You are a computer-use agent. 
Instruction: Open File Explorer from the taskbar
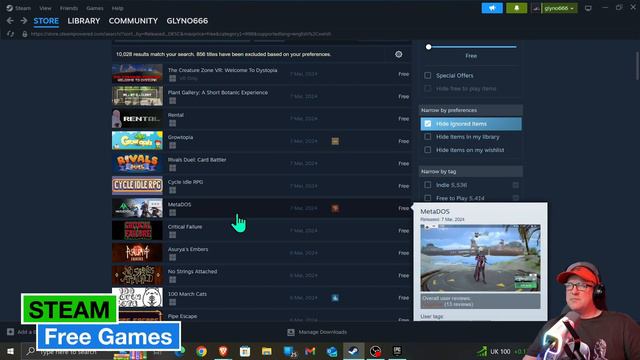(x=267, y=351)
